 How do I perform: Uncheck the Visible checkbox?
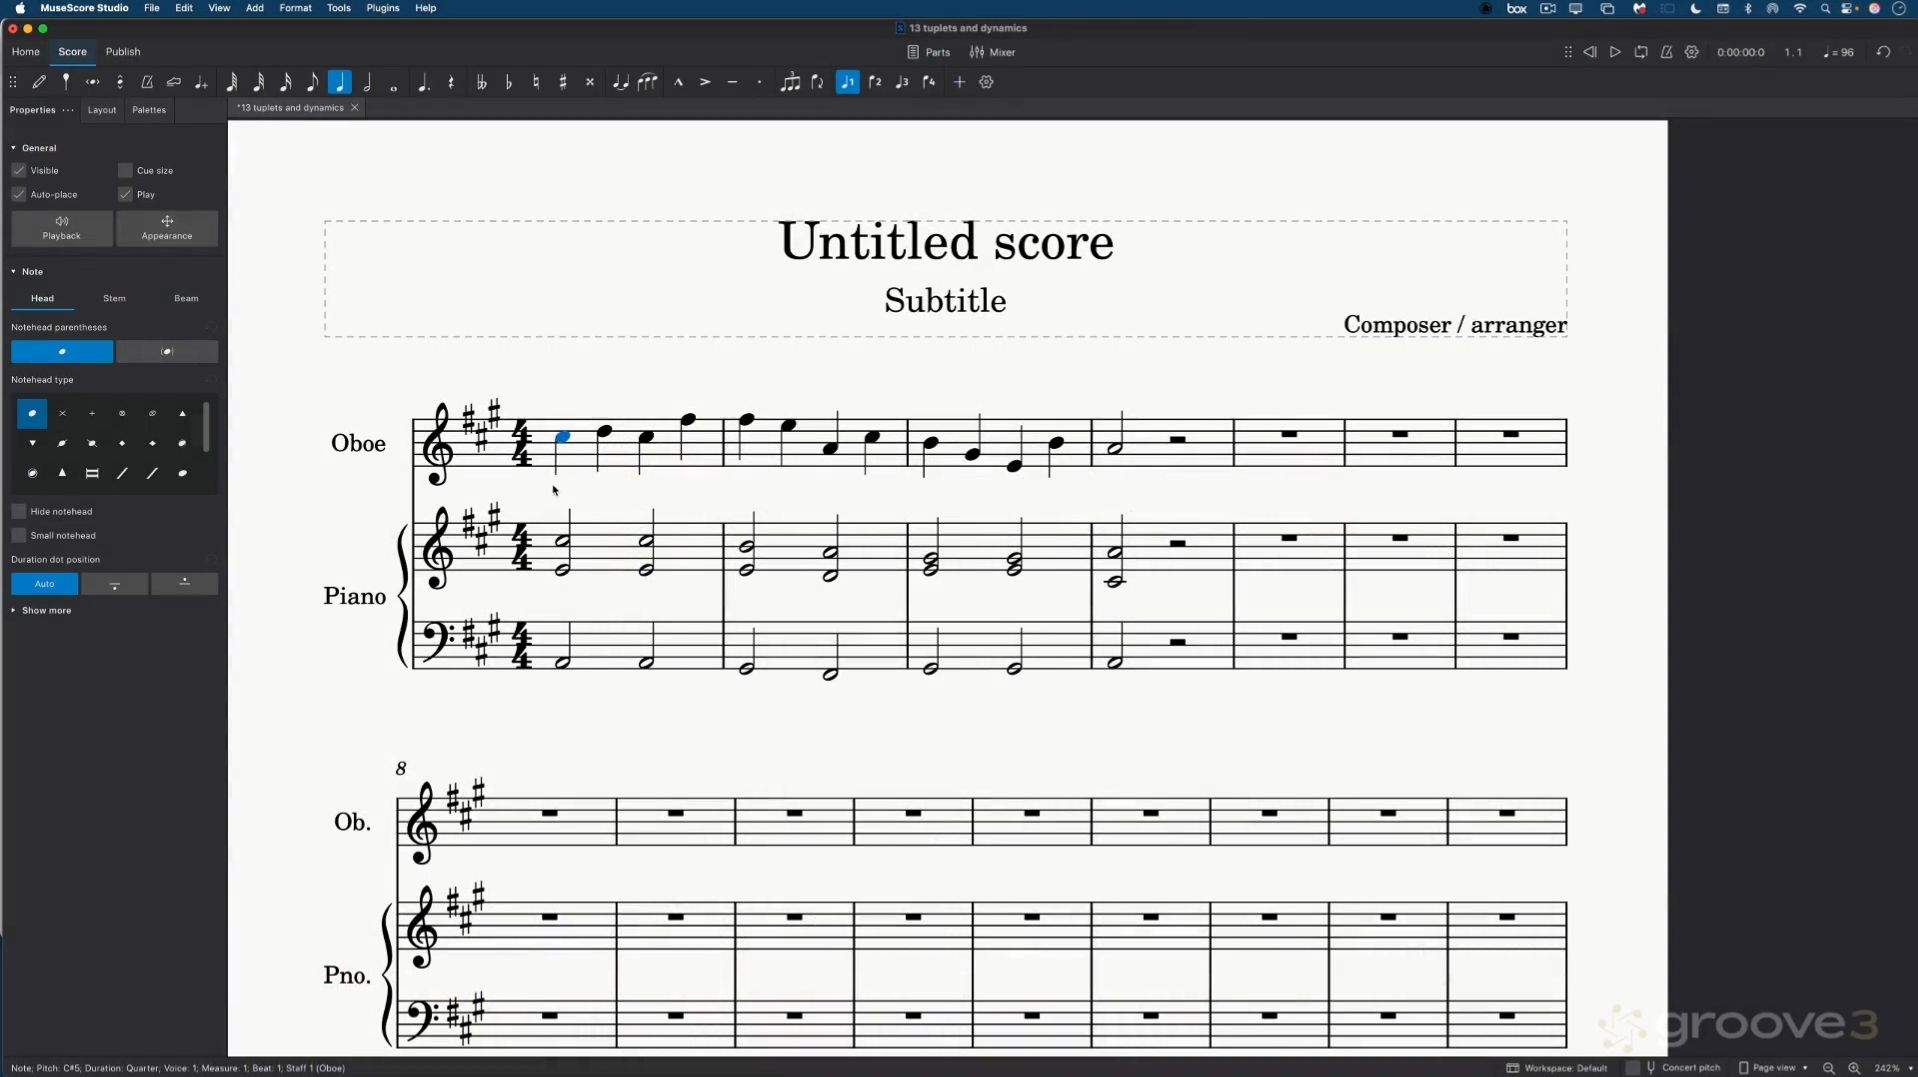pos(19,171)
